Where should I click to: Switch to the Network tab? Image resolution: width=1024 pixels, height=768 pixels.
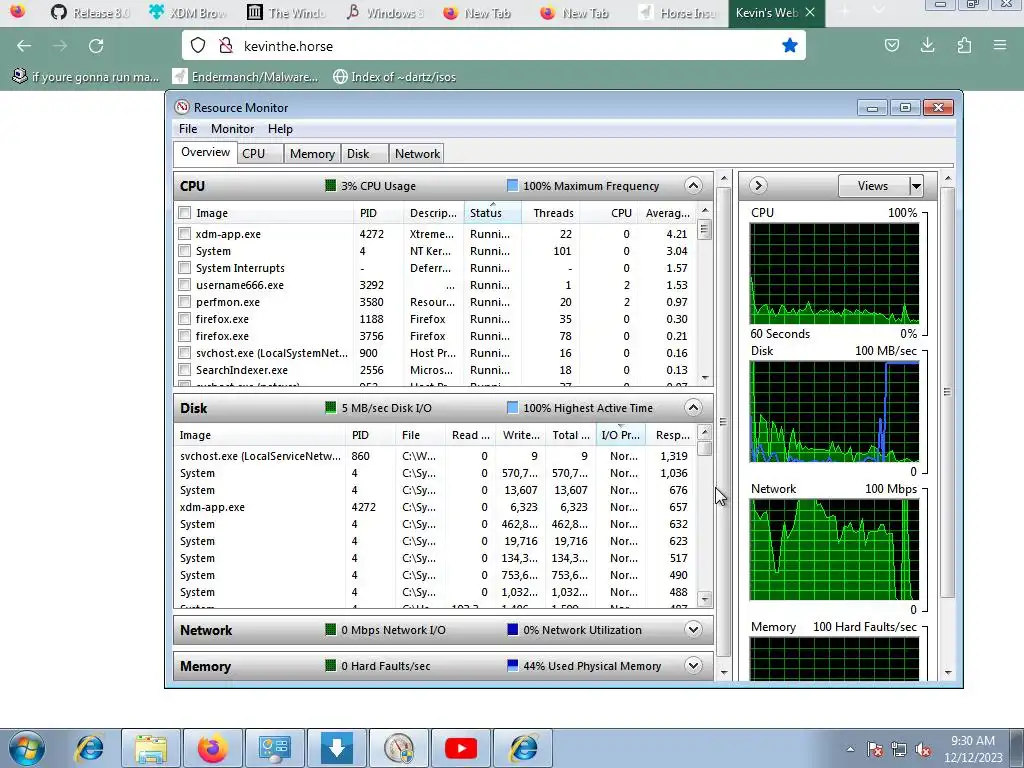pyautogui.click(x=417, y=153)
